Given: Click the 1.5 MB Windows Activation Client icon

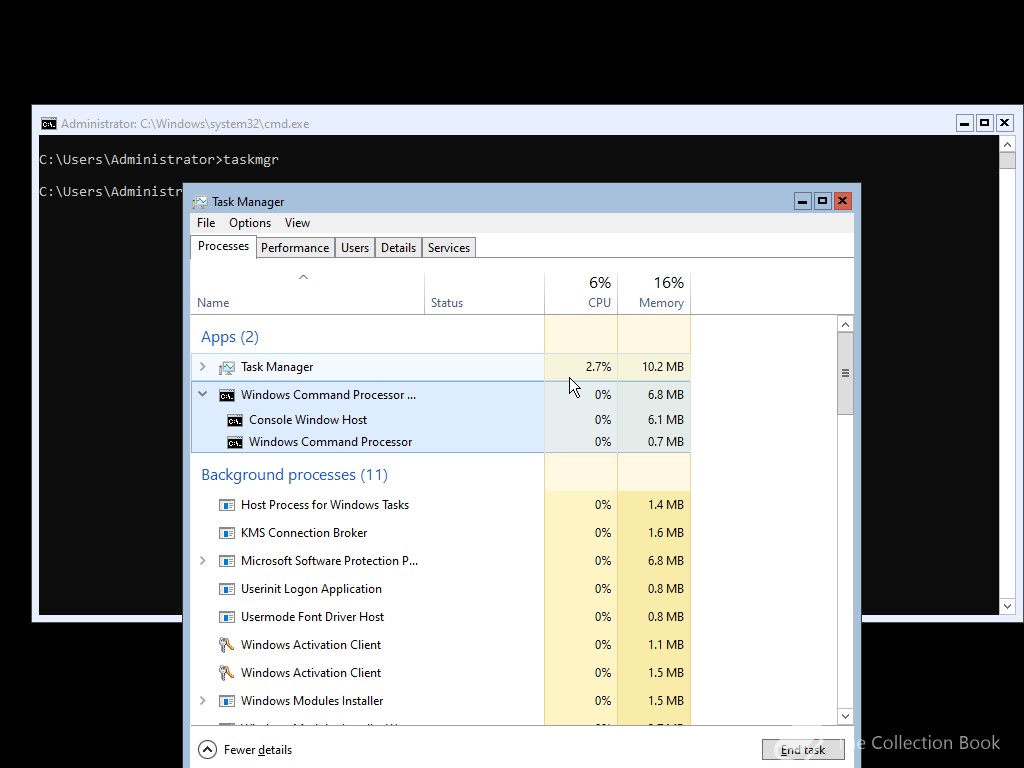Looking at the screenshot, I should (x=226, y=673).
